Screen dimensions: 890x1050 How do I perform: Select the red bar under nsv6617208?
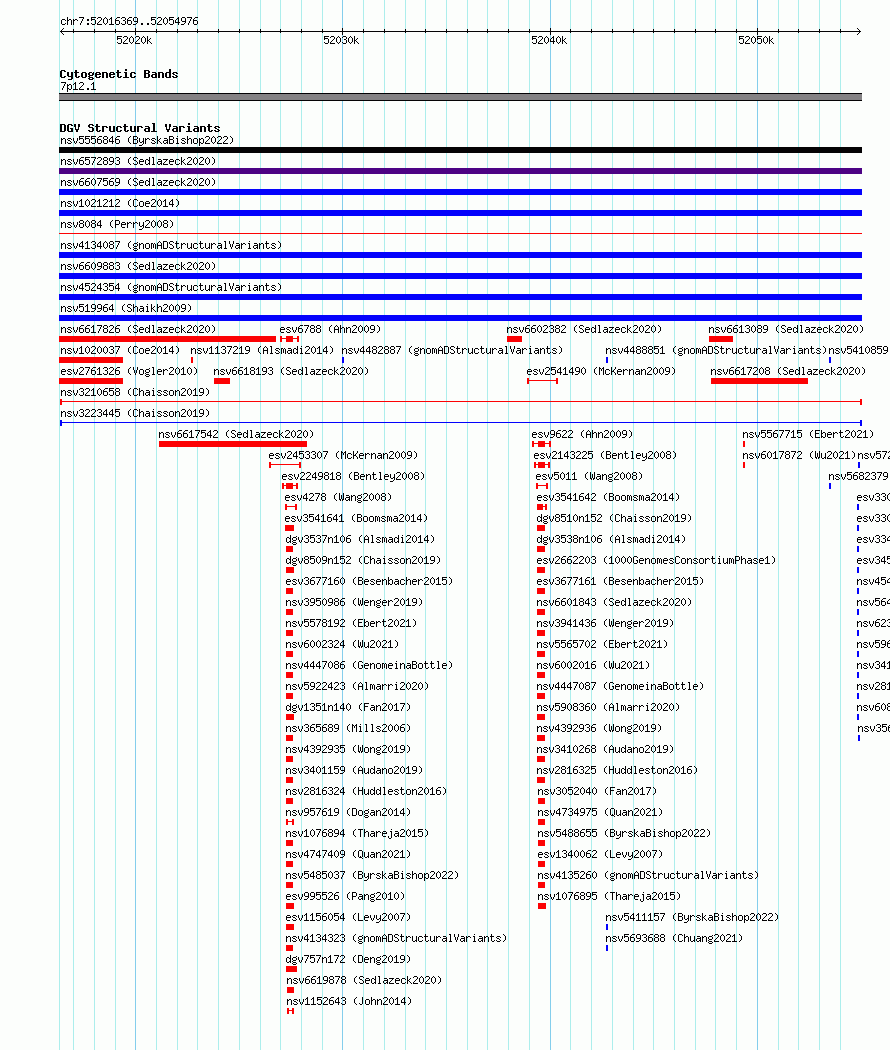click(759, 381)
